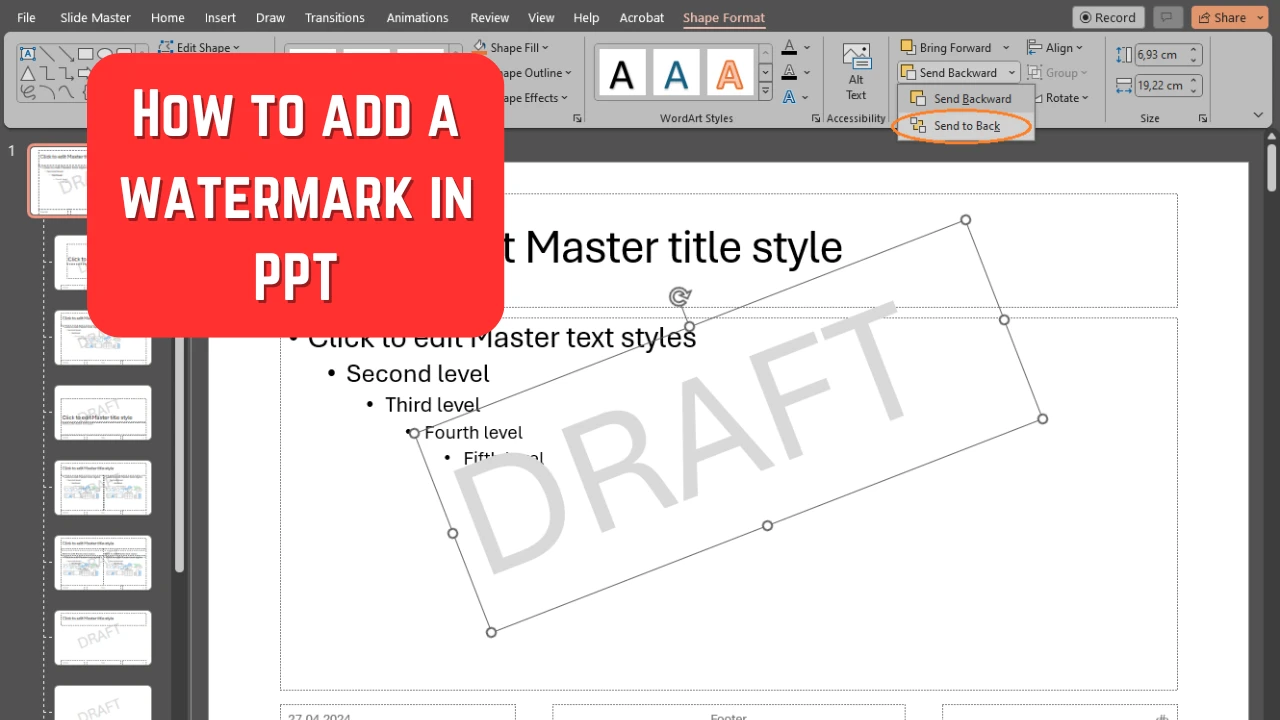Open the Comments icon in title bar
Image resolution: width=1280 pixels, height=720 pixels.
click(x=1167, y=17)
